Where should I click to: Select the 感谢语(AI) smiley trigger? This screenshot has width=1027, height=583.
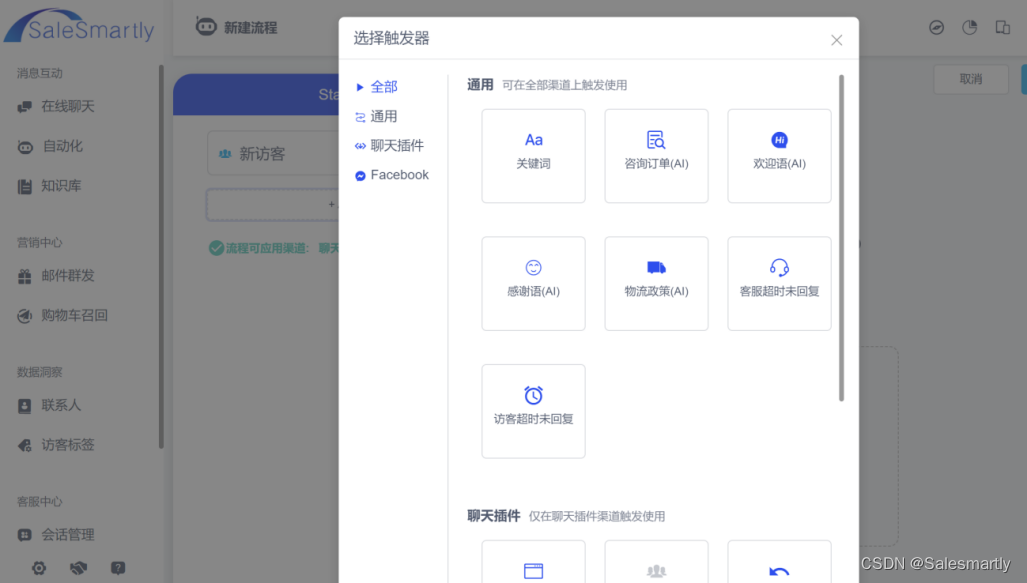(533, 283)
